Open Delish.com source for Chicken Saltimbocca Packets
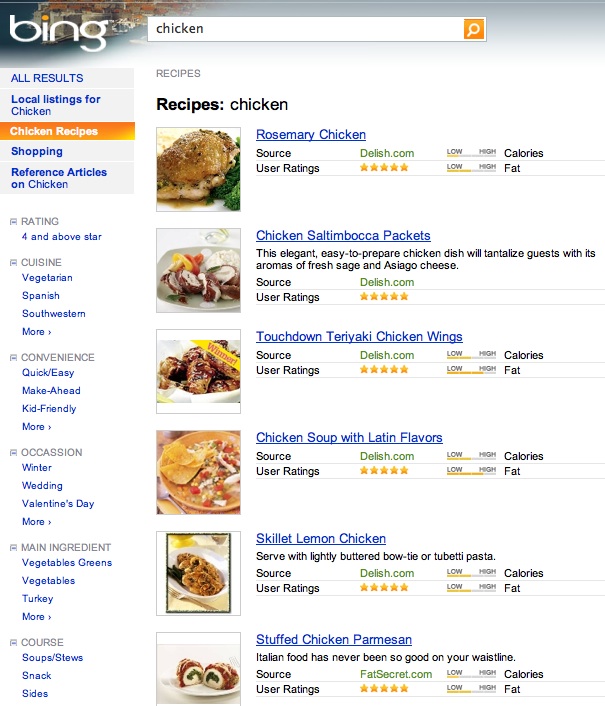Screen dimensions: 605x706 coord(387,282)
